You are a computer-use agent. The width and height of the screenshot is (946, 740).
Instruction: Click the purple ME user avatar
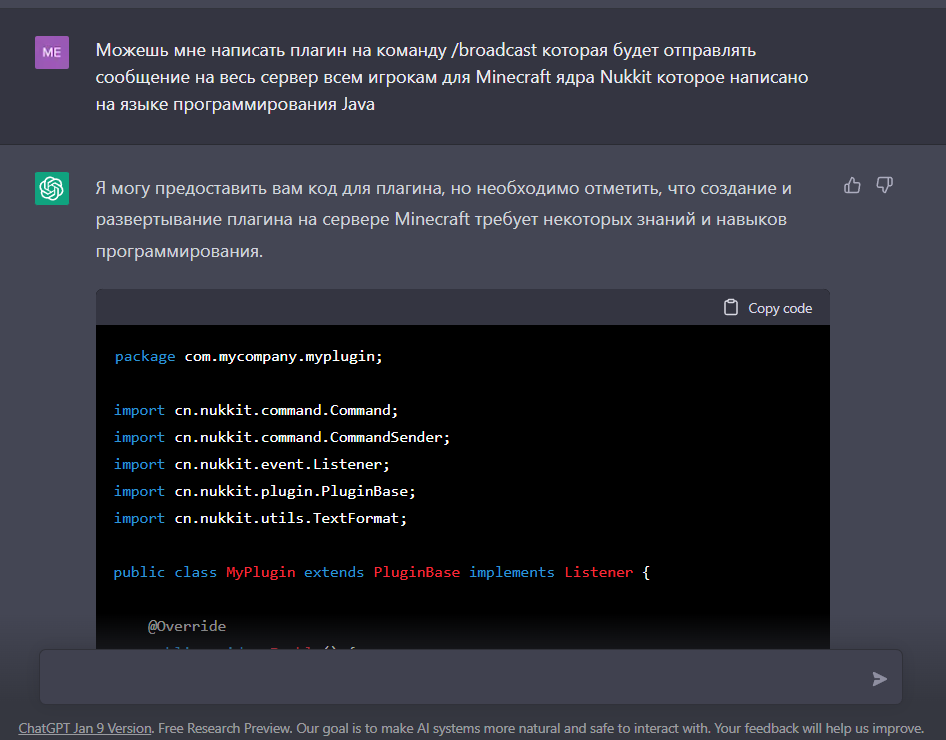(52, 52)
